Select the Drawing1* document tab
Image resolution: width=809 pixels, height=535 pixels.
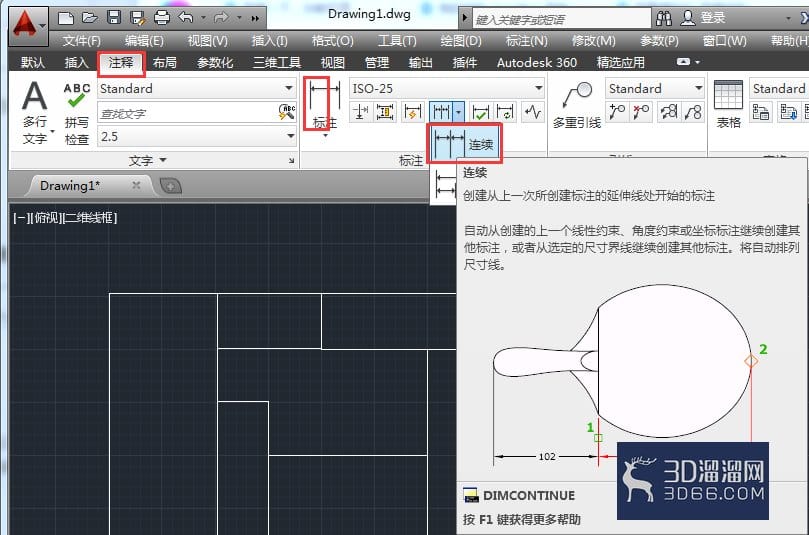70,185
